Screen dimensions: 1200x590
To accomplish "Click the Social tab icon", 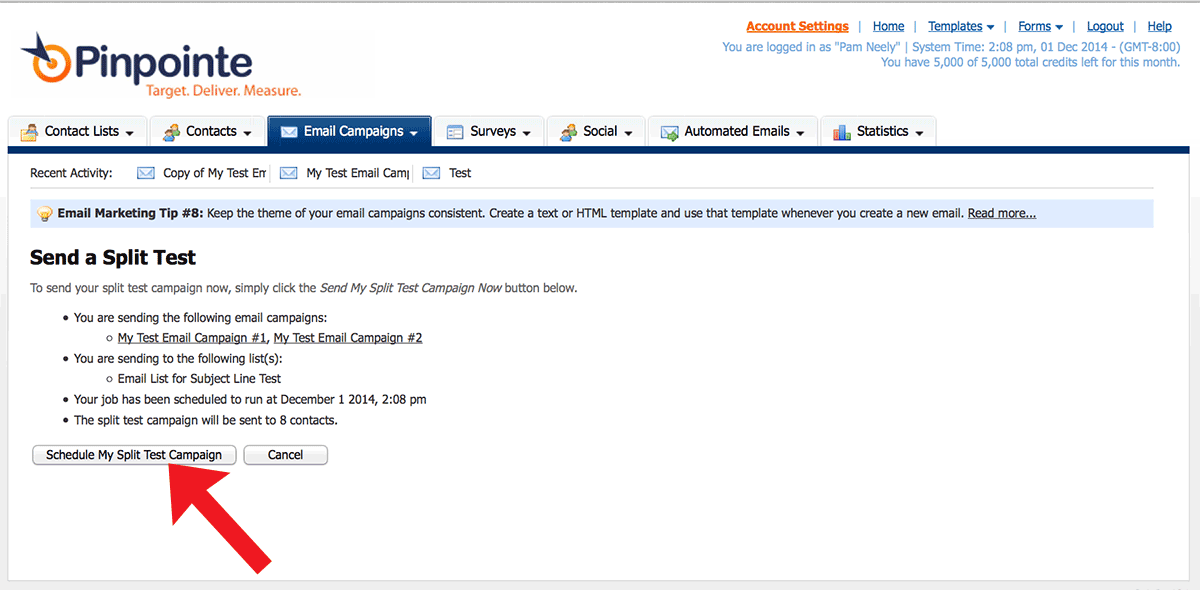I will pos(568,132).
